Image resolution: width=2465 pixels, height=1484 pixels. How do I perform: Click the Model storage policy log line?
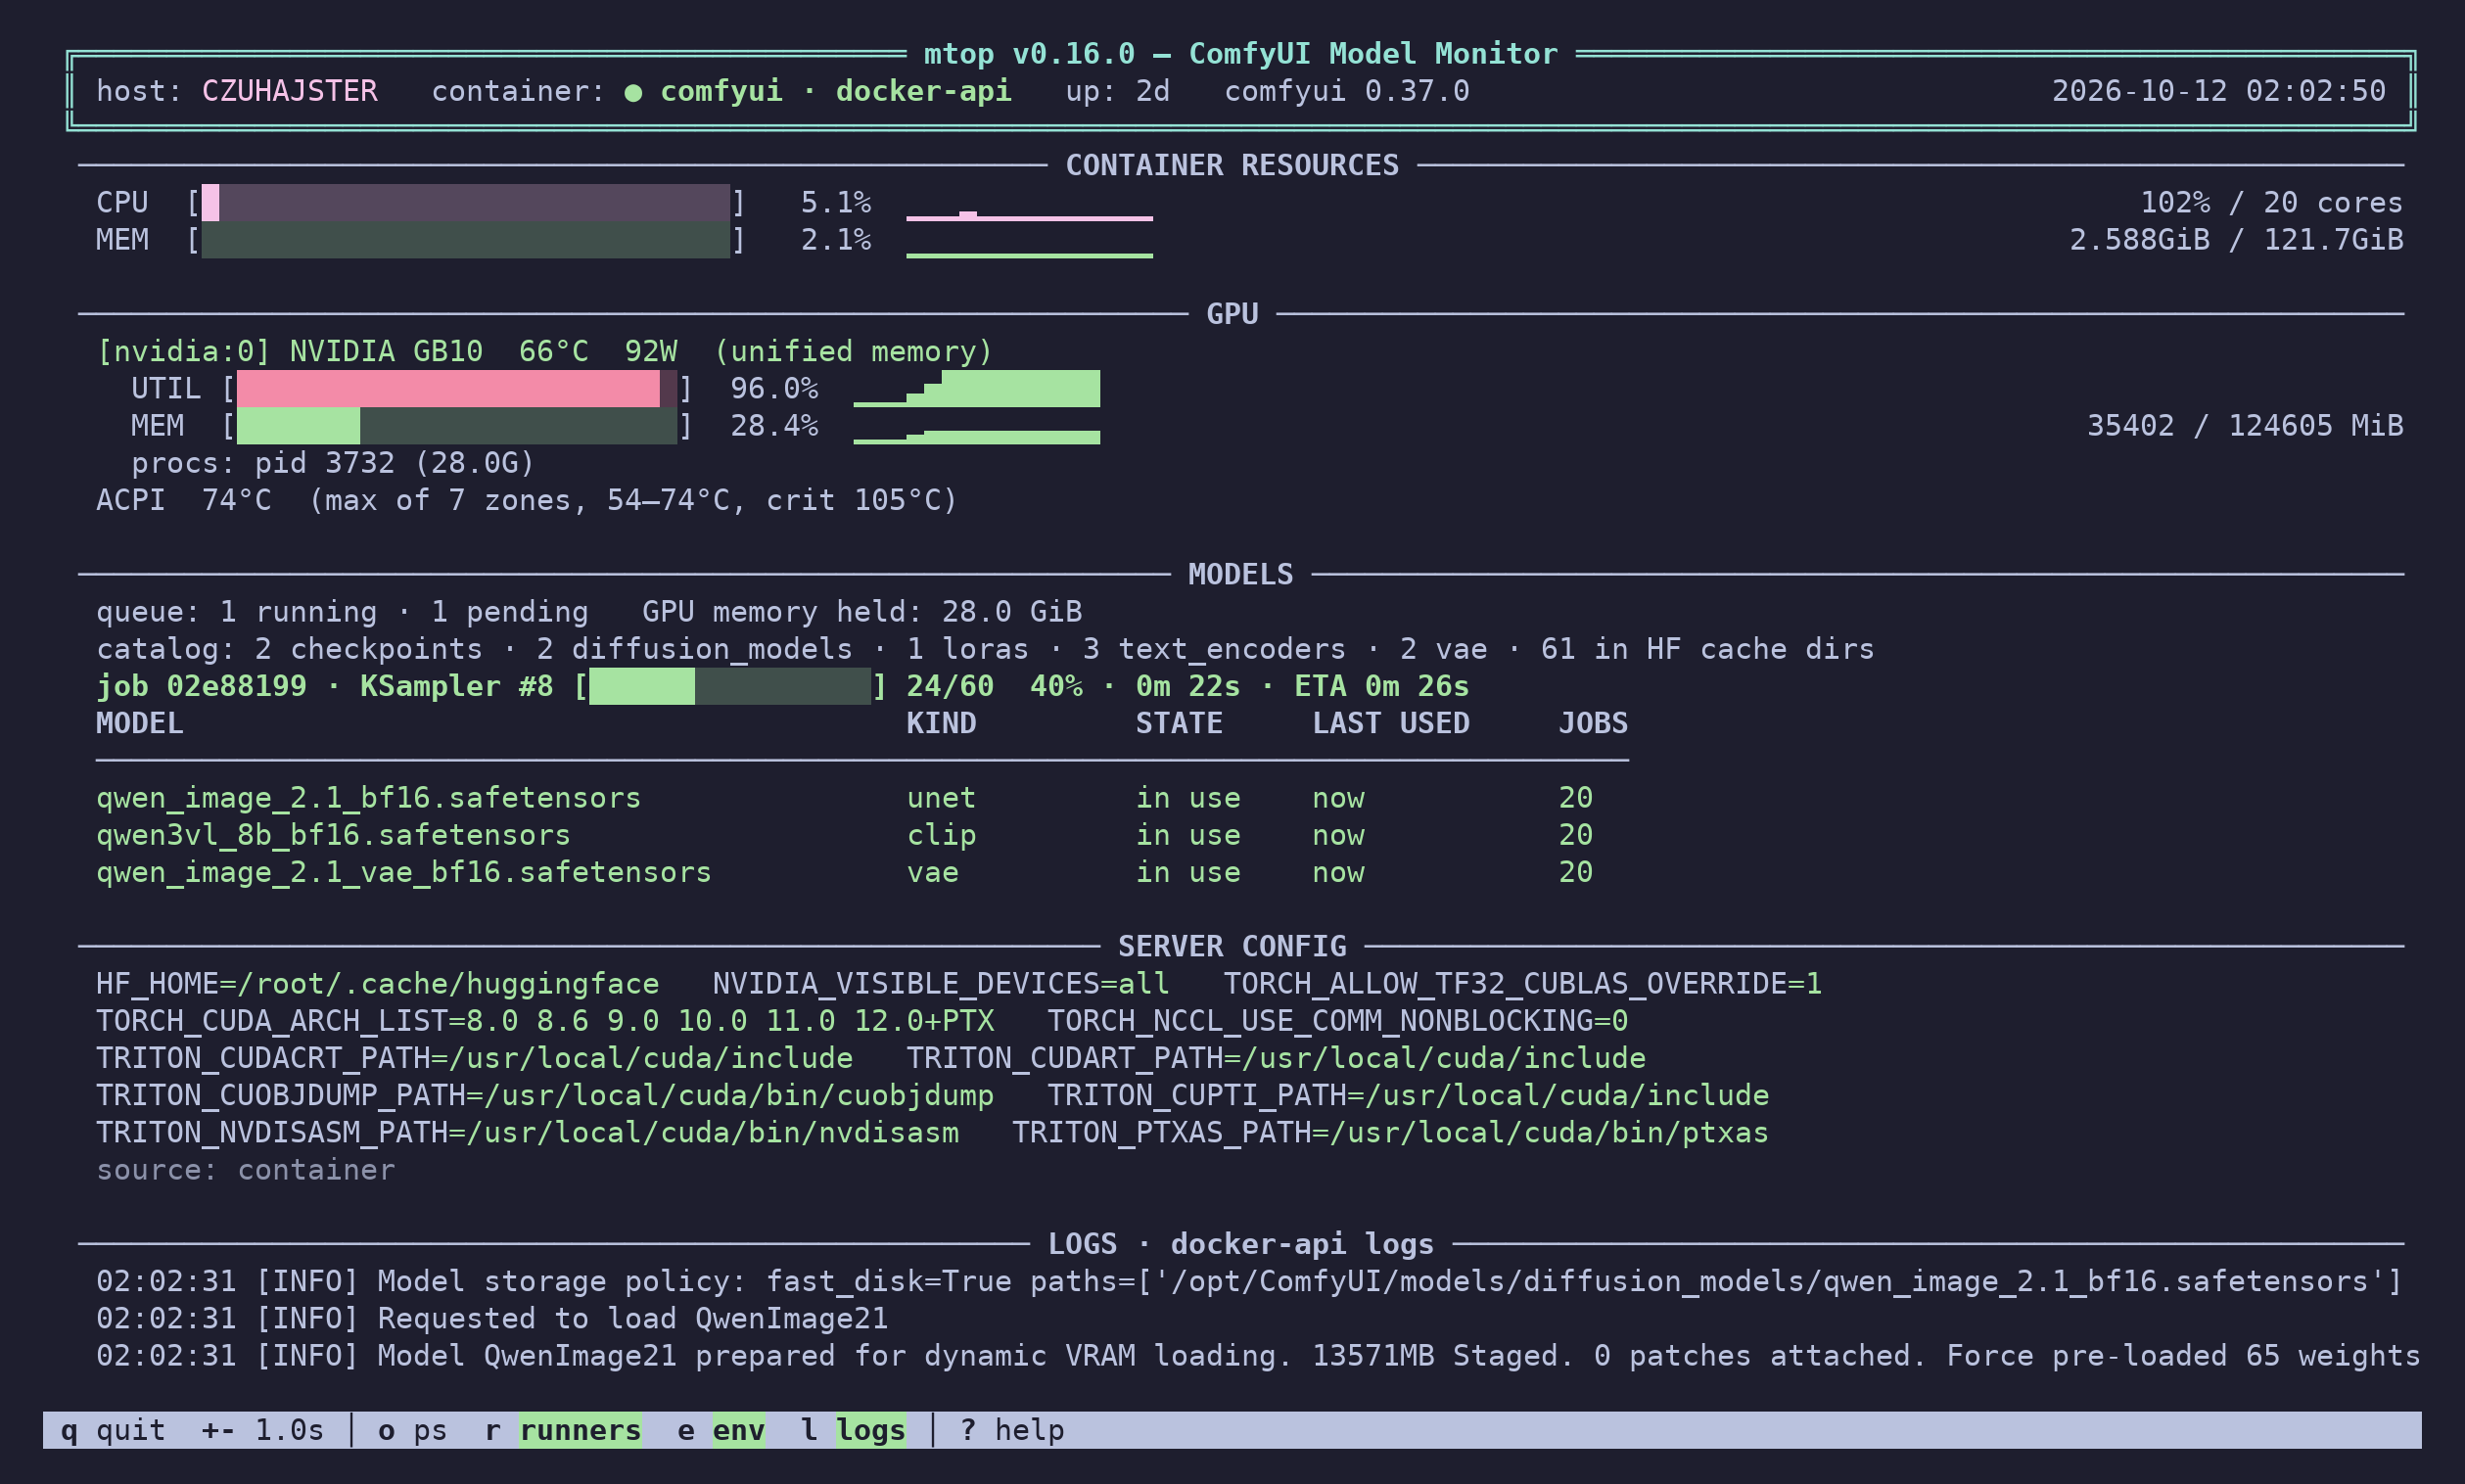click(1249, 1282)
